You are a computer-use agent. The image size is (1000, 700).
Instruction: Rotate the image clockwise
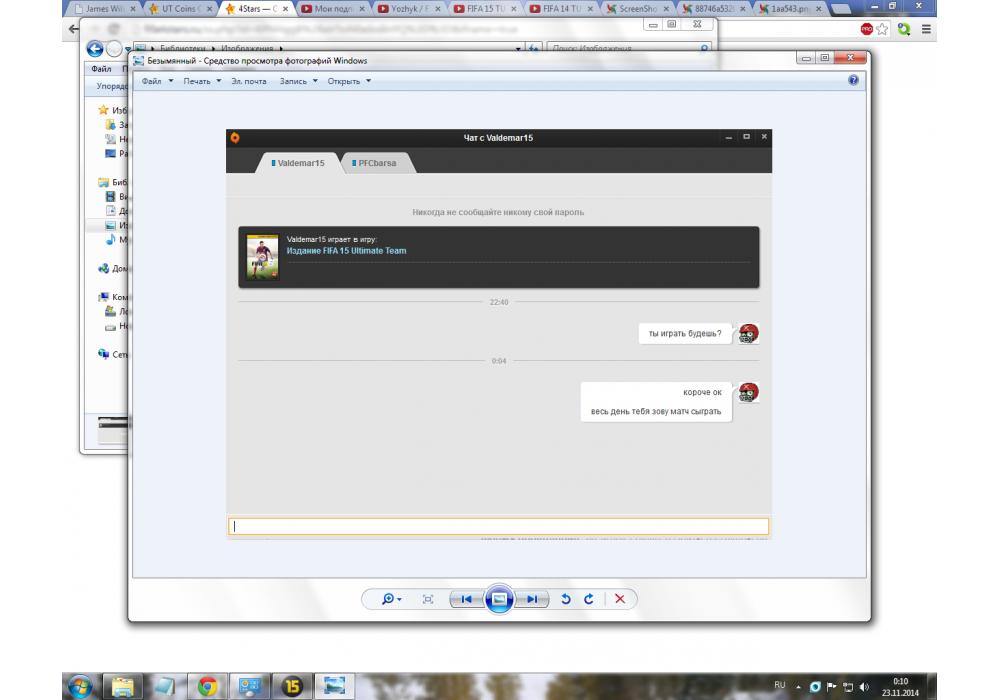pyautogui.click(x=589, y=599)
